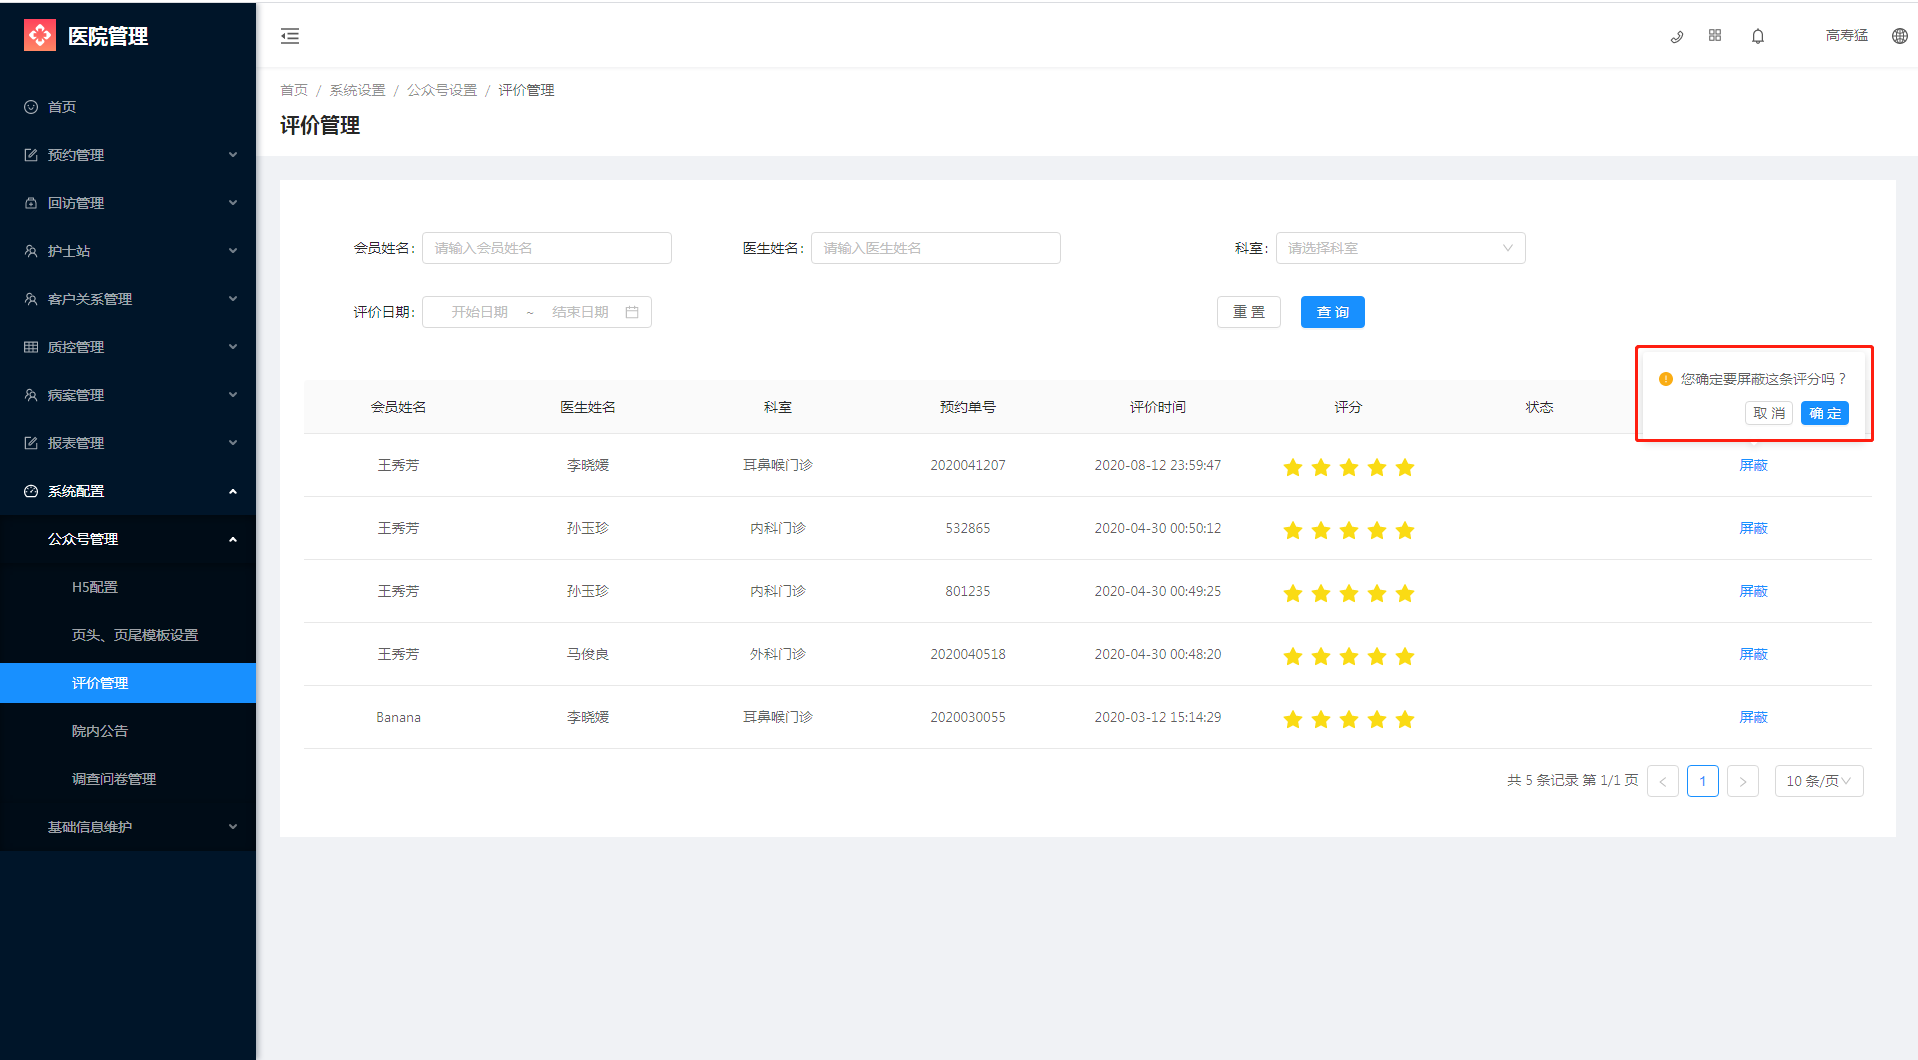Image resolution: width=1918 pixels, height=1060 pixels.
Task: Expand the 客户关系管理 menu chevron
Action: tap(233, 299)
